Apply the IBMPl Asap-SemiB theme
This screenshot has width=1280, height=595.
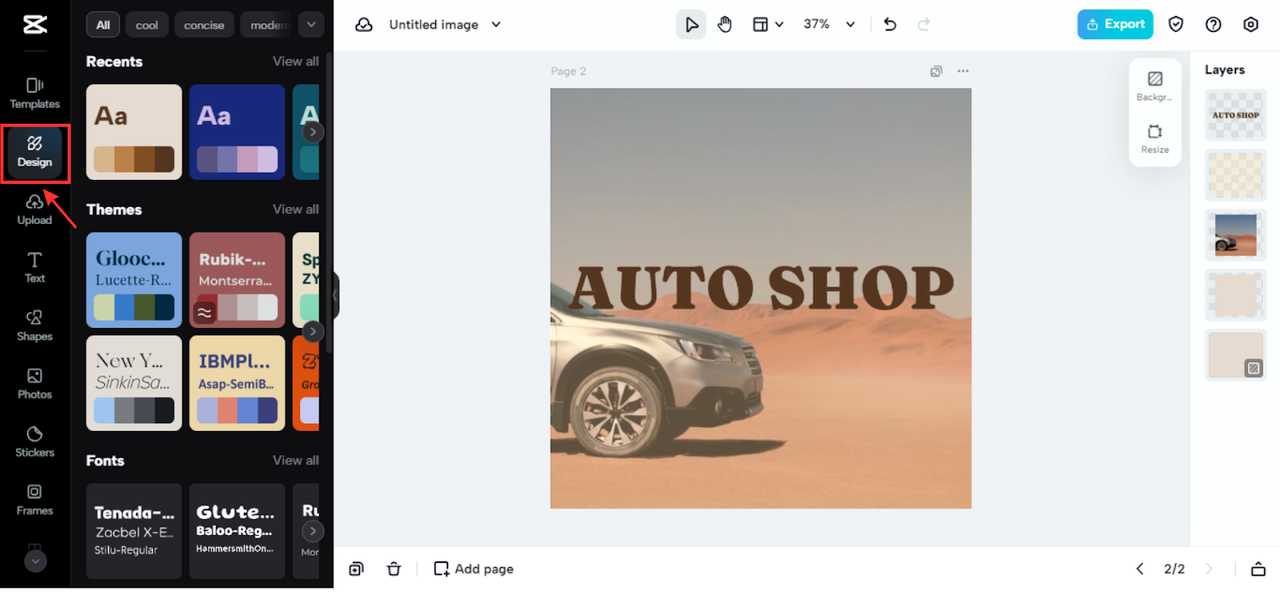pyautogui.click(x=237, y=383)
